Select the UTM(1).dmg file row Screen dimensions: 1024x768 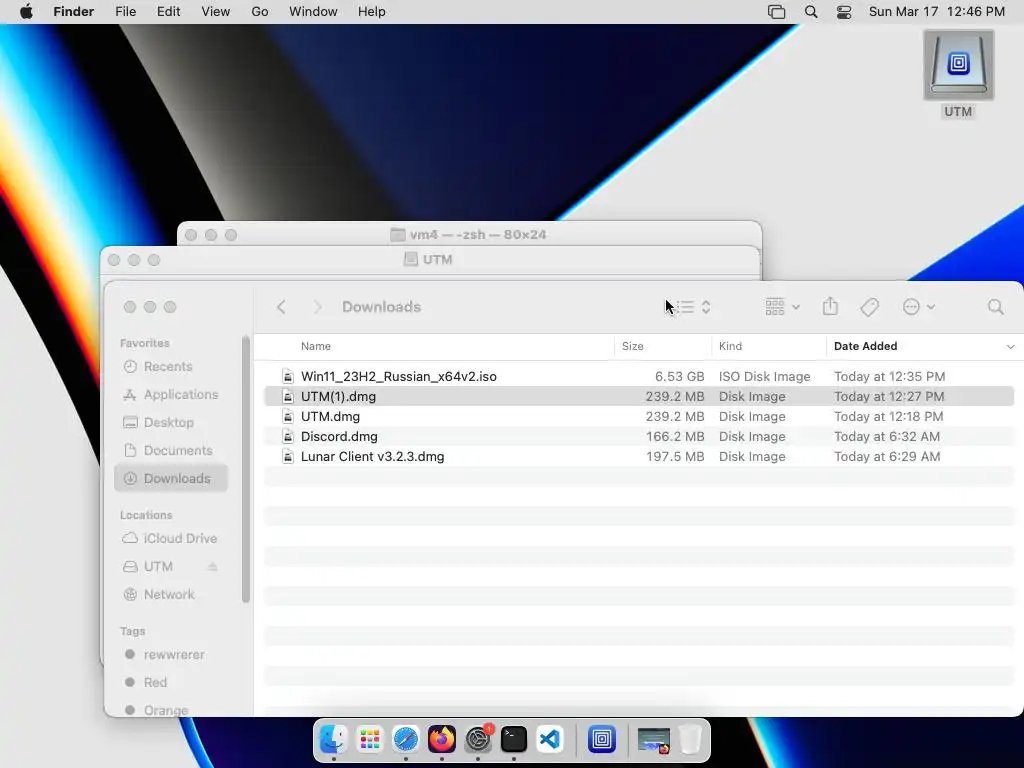639,396
